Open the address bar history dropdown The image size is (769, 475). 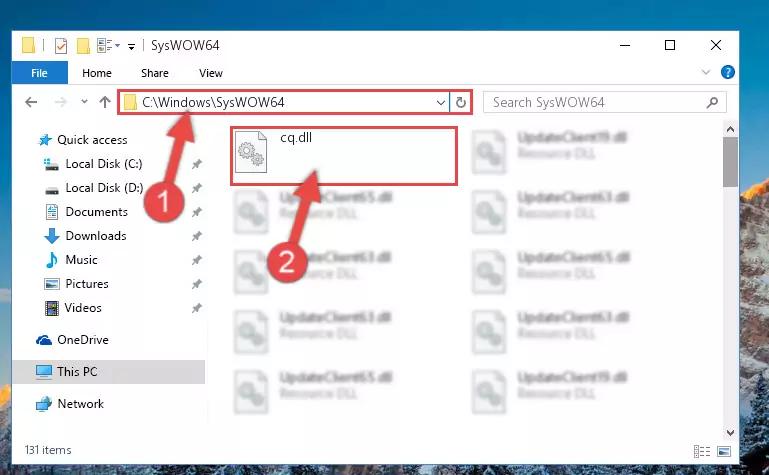click(x=440, y=102)
